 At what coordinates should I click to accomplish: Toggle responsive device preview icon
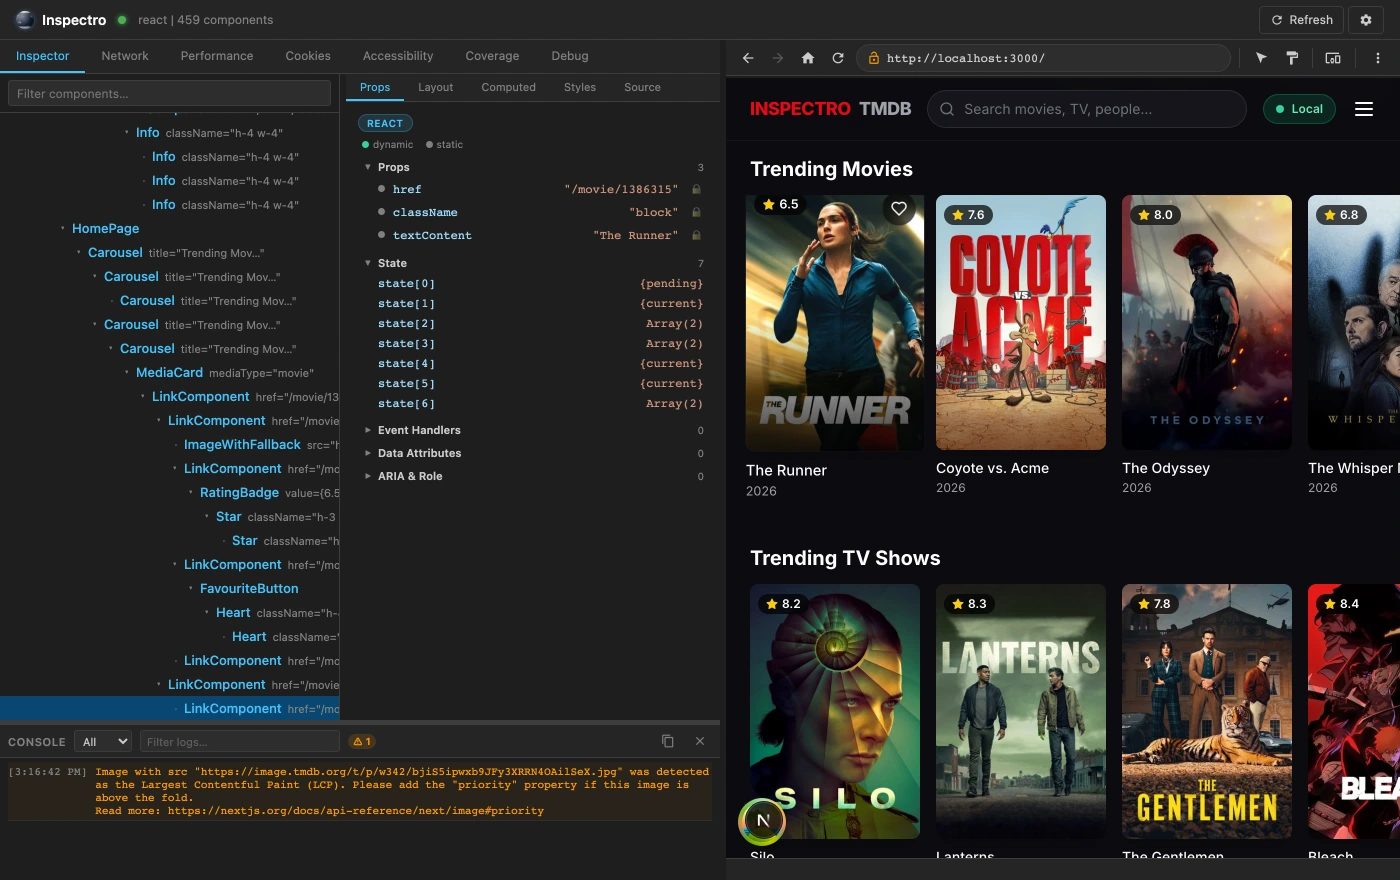tap(1333, 58)
